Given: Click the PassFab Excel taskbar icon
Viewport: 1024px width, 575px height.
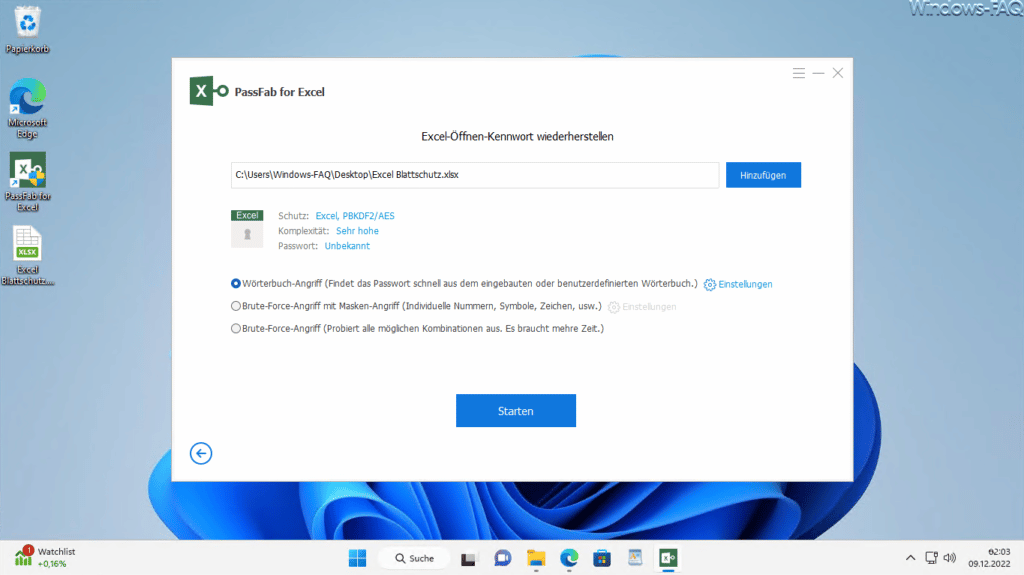Looking at the screenshot, I should (668, 558).
